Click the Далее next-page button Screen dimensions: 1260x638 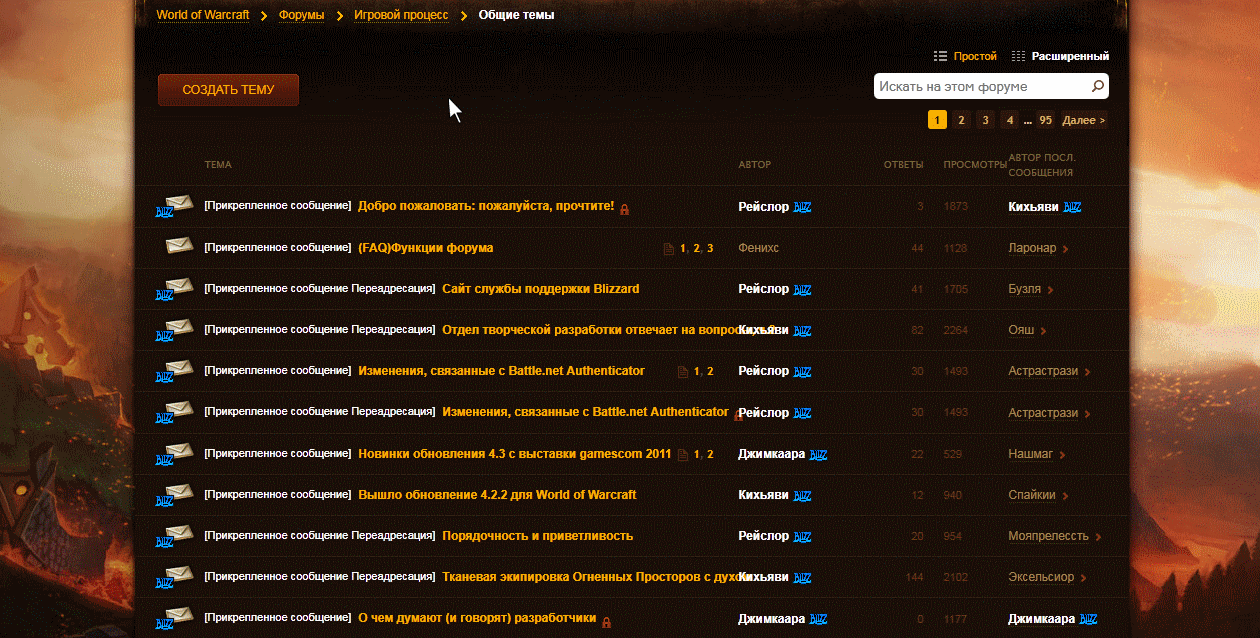(1084, 120)
